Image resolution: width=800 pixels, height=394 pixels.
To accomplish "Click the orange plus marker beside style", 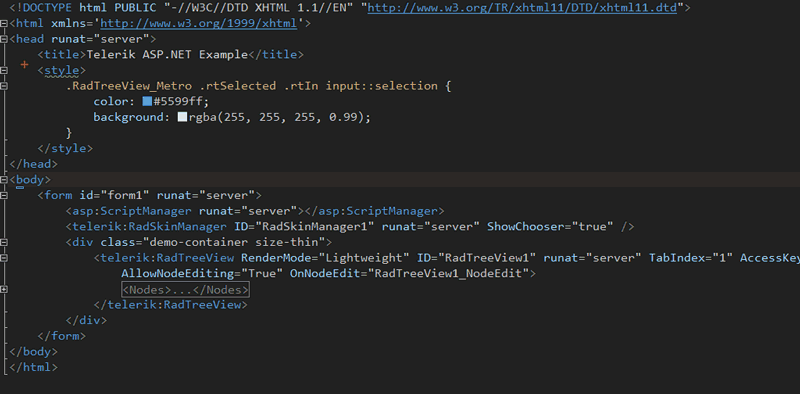I will click(24, 65).
